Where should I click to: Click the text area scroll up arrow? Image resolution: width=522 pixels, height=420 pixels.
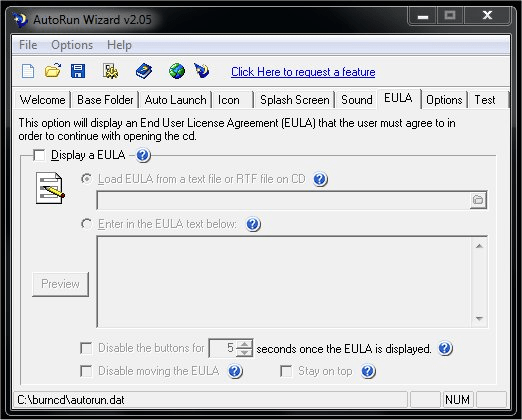point(479,246)
